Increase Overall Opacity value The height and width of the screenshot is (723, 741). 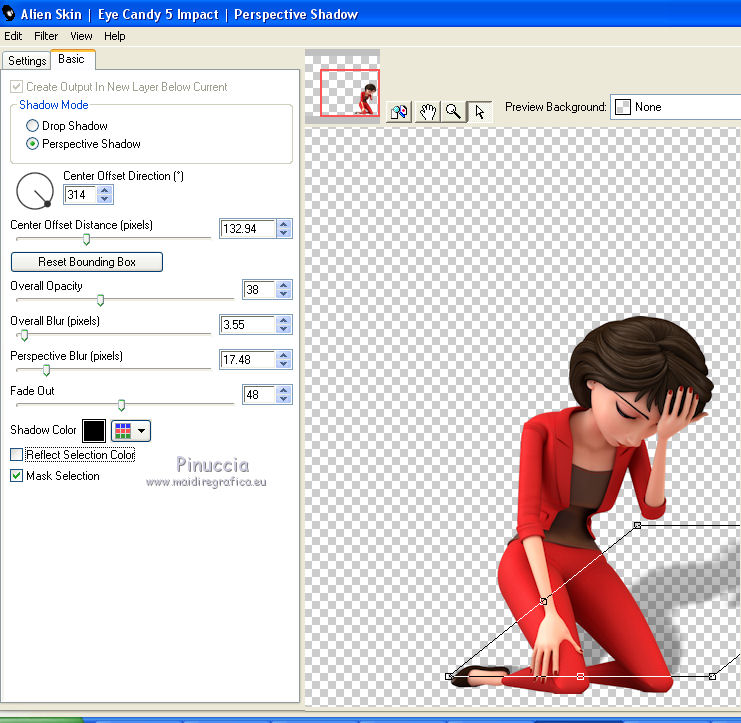[x=284, y=285]
